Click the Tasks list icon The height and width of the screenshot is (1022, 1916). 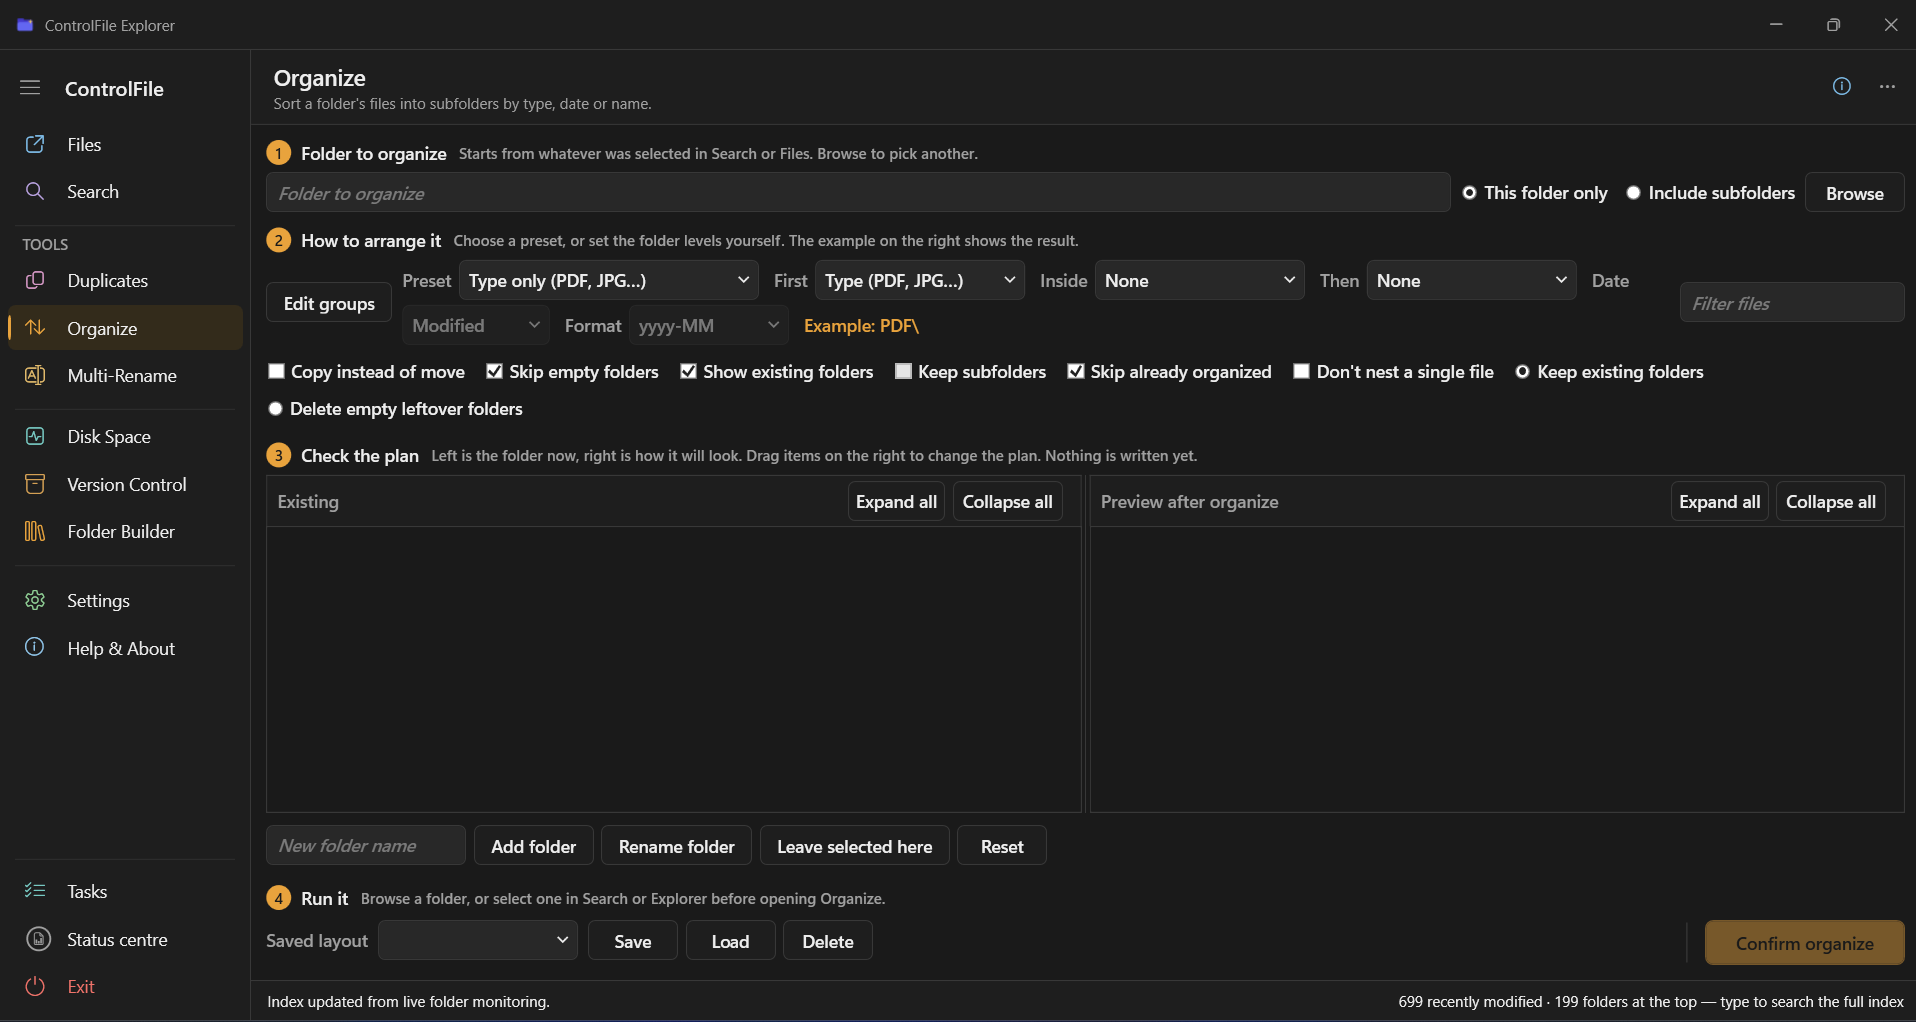click(x=35, y=891)
